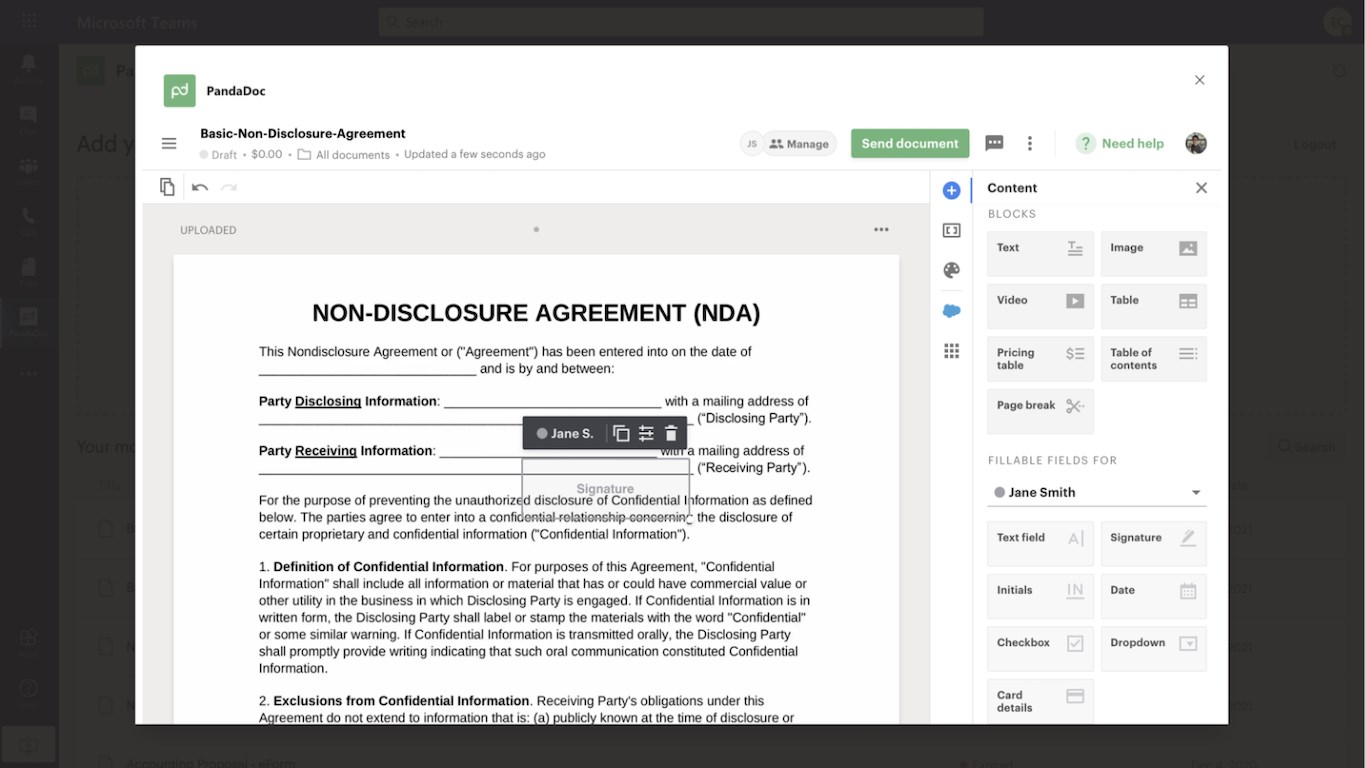Viewport: 1366px width, 768px height.
Task: Open the document more options menu
Action: [1029, 143]
